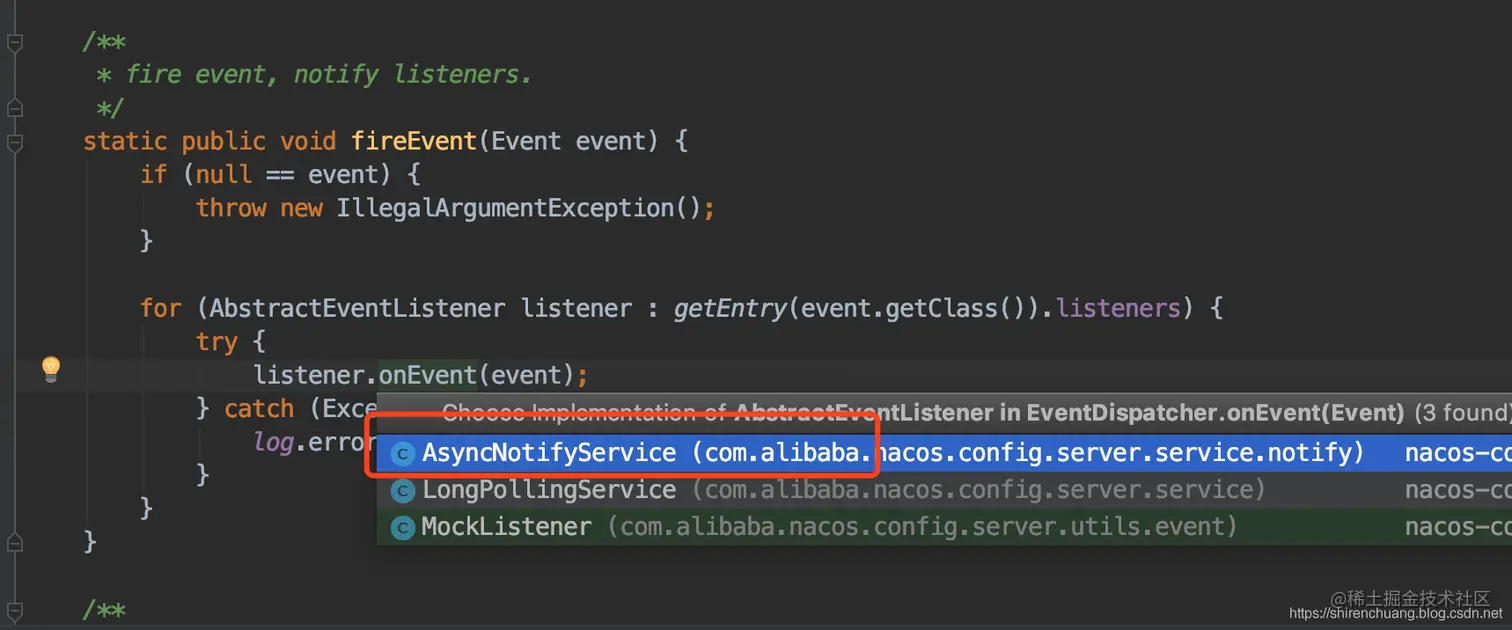Click the package name beside MockListener
Screen dimensions: 1512x630
click(x=922, y=526)
